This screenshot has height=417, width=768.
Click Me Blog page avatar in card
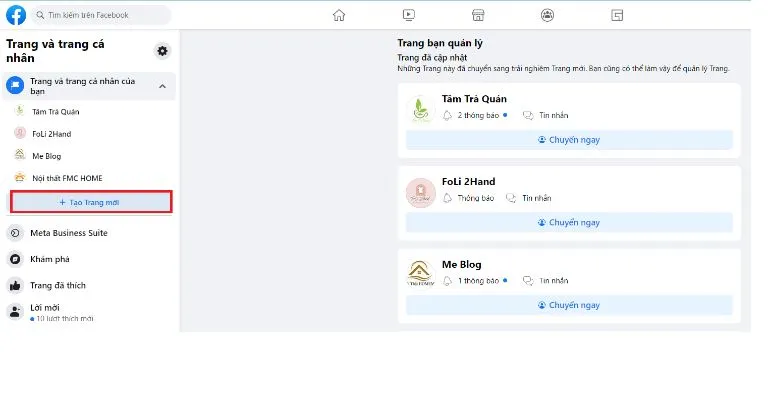point(420,274)
